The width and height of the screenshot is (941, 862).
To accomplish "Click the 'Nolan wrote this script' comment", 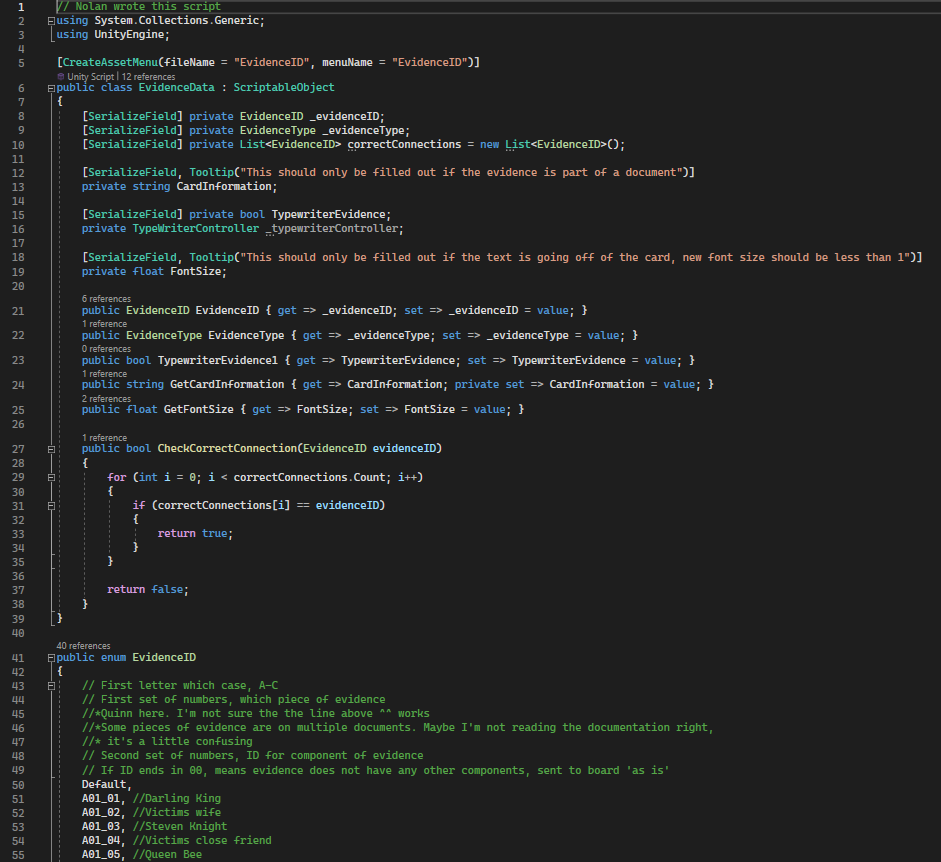I will [139, 7].
